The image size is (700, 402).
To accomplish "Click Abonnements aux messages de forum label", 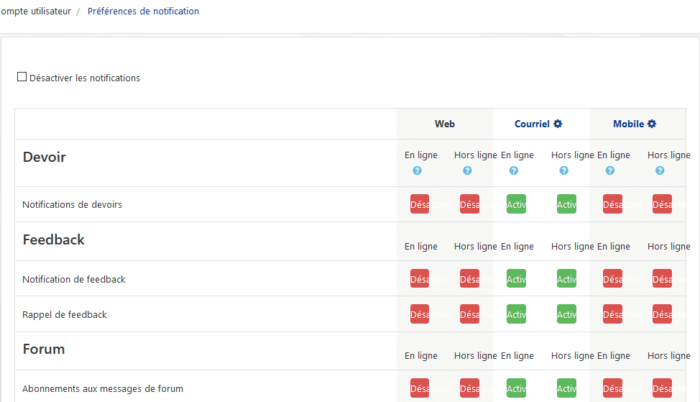I will [x=103, y=389].
